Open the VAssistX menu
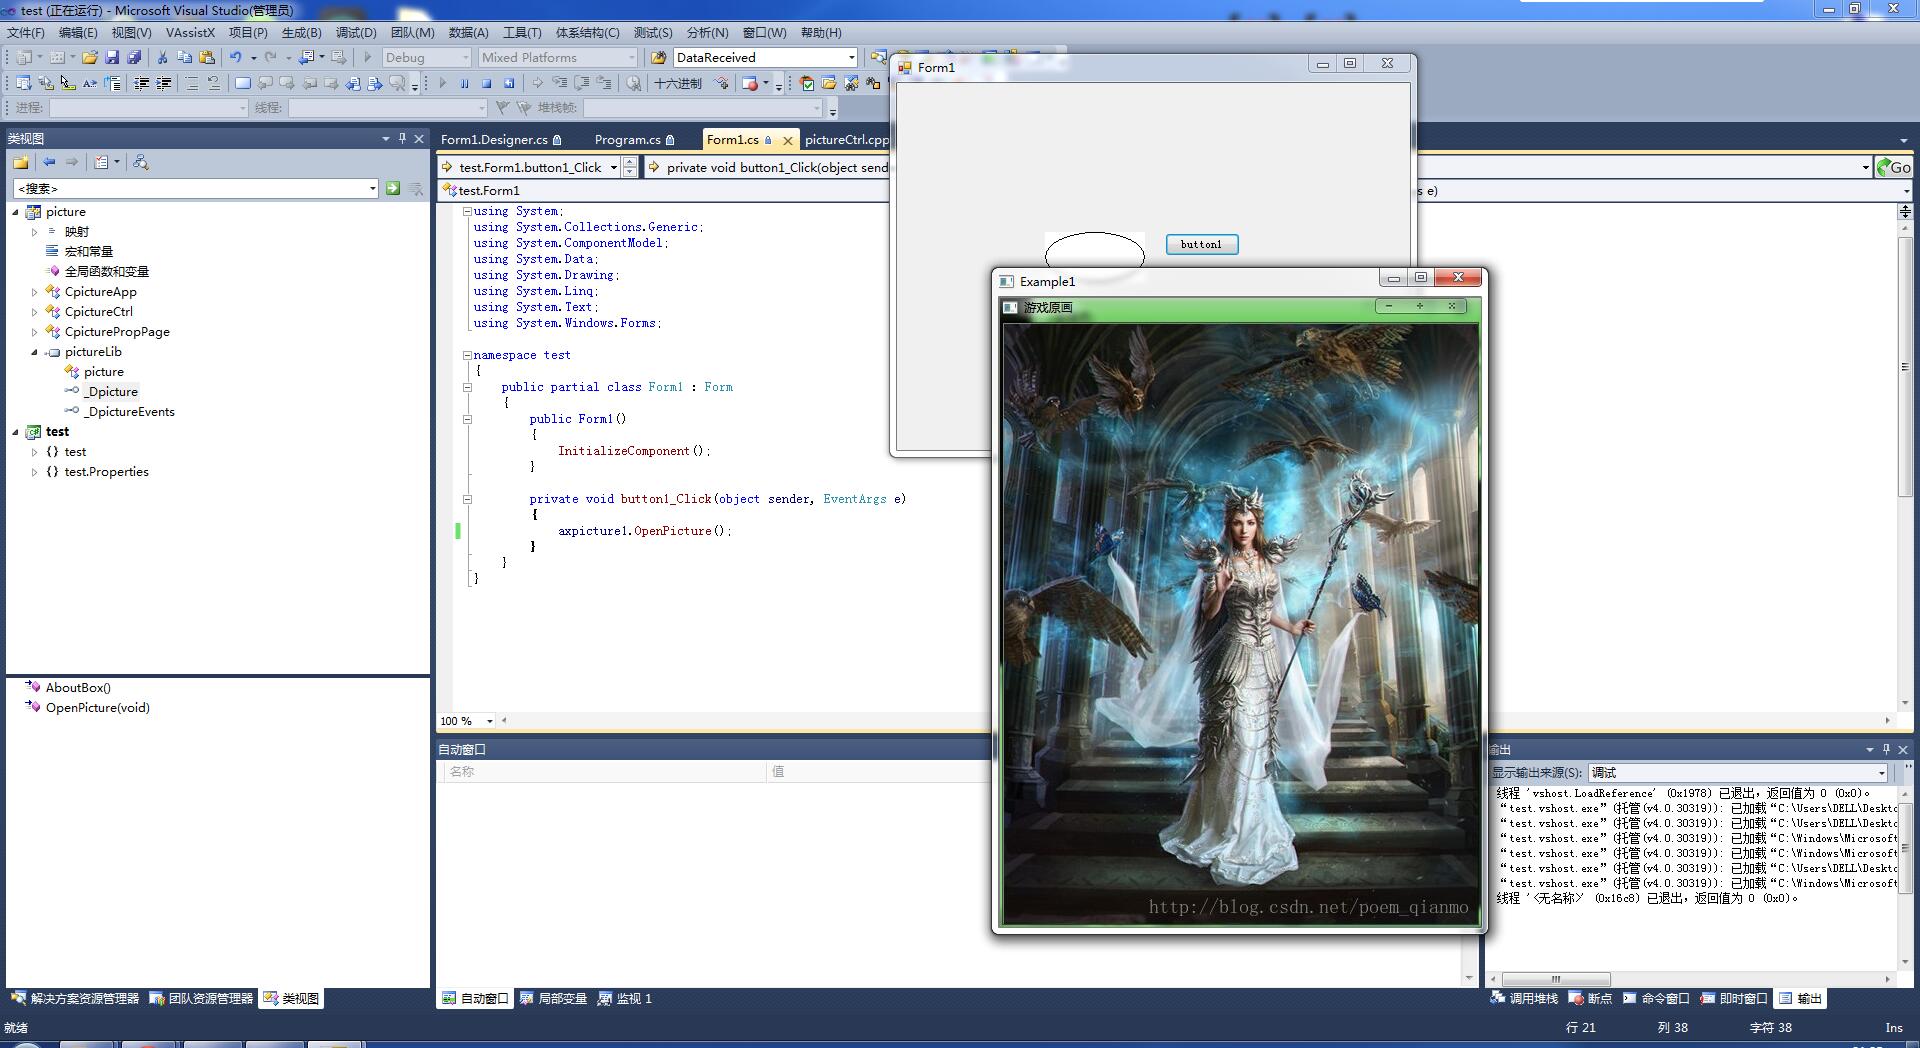Viewport: 1920px width, 1048px height. coord(190,33)
